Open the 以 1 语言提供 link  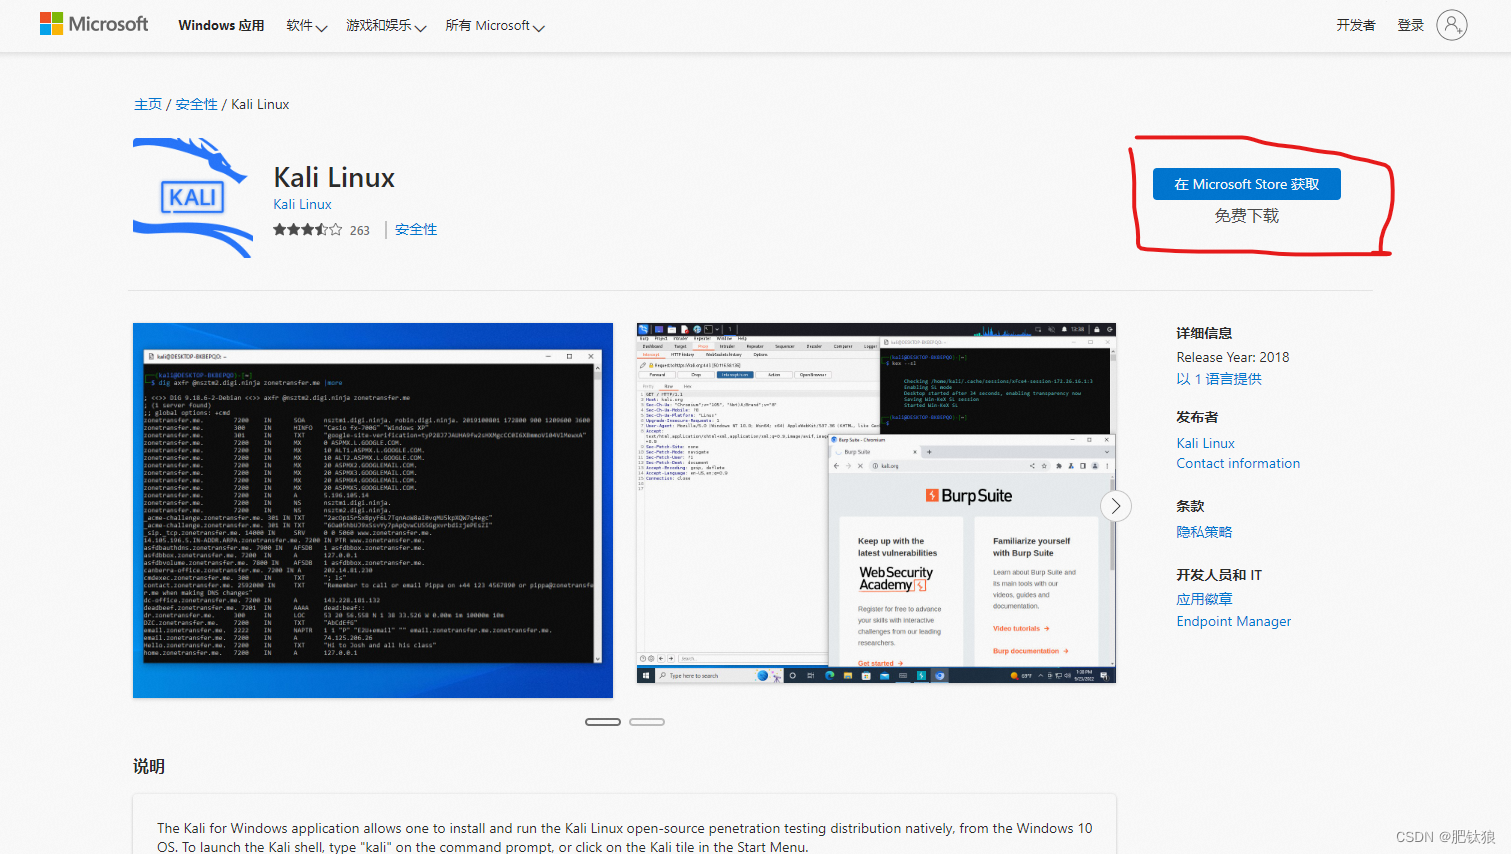1219,379
